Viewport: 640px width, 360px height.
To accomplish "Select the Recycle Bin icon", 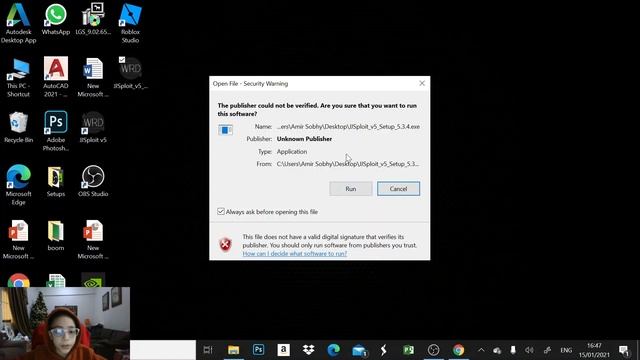I will point(18,127).
